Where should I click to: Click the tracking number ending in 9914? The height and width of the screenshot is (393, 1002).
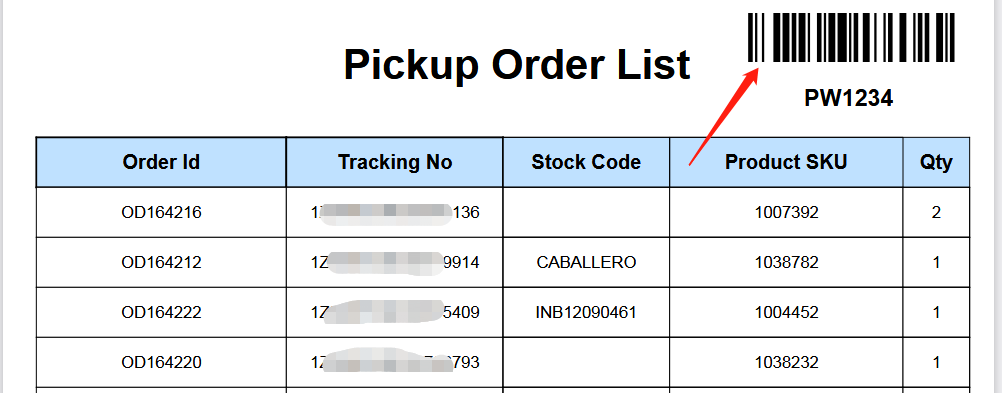tap(395, 262)
